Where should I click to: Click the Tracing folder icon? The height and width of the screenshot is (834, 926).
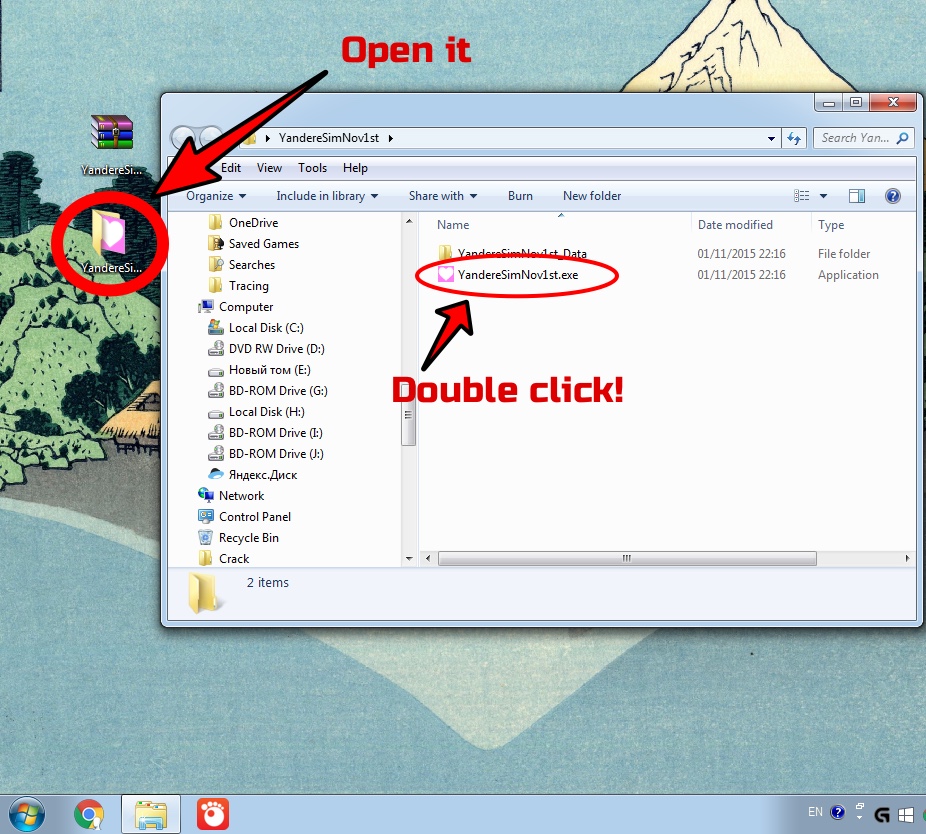coord(216,285)
